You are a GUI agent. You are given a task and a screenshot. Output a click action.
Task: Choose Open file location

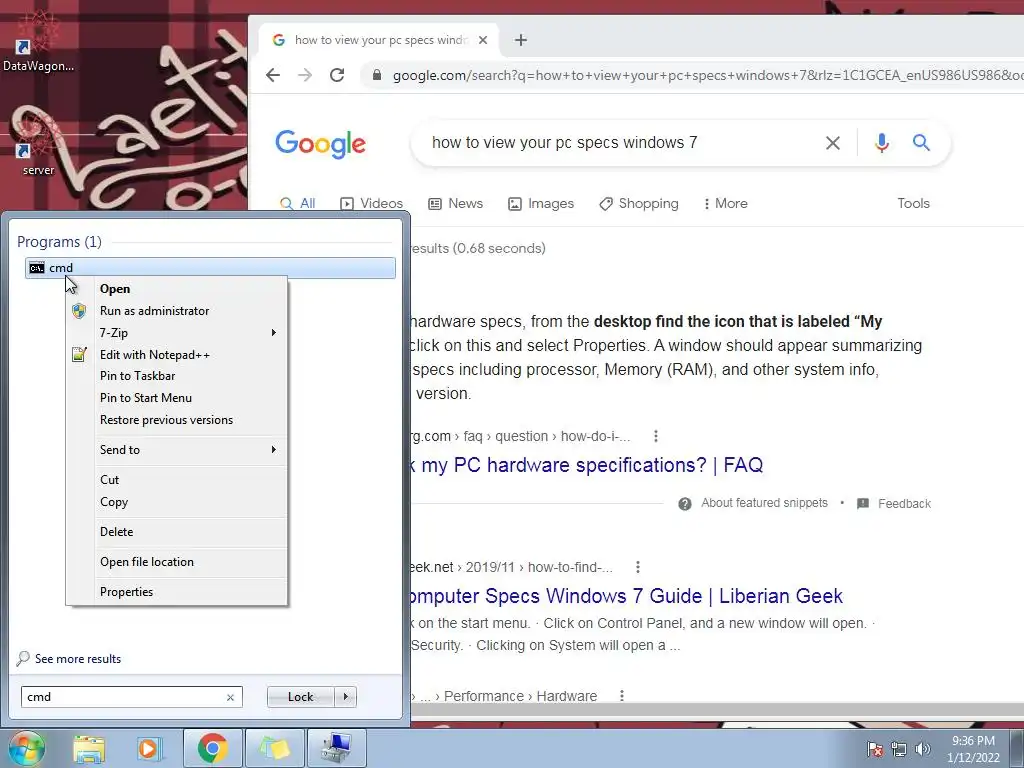pyautogui.click(x=146, y=562)
